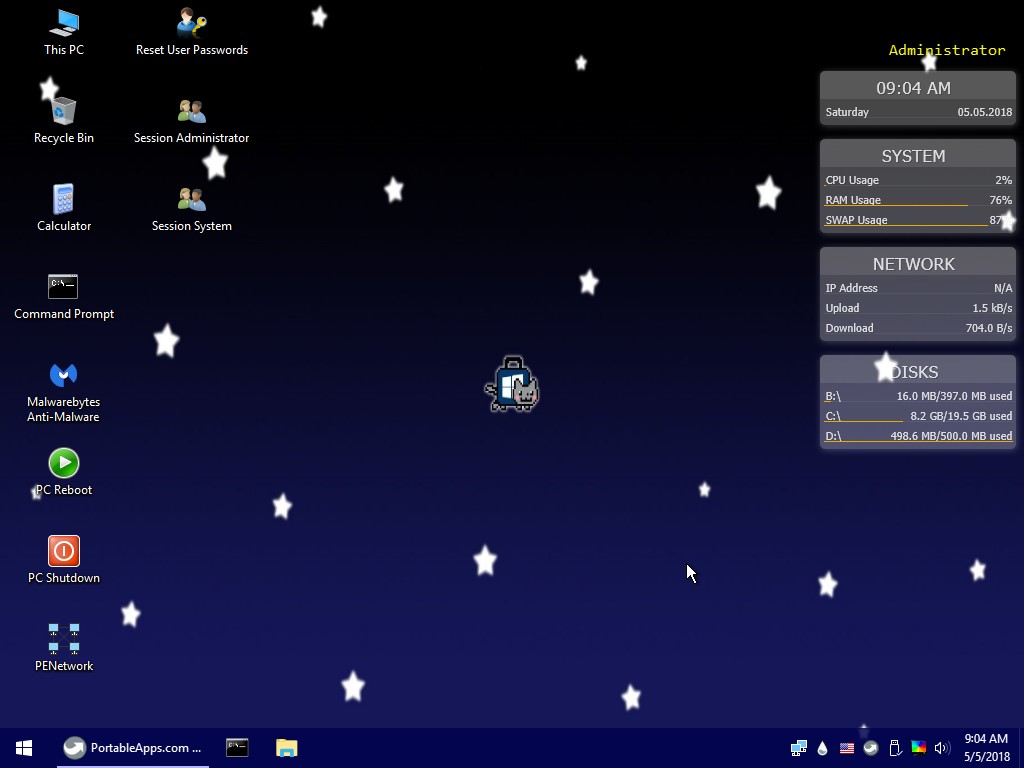The height and width of the screenshot is (768, 1024).
Task: Switch to PortableApps.com taskbar window
Action: click(132, 748)
